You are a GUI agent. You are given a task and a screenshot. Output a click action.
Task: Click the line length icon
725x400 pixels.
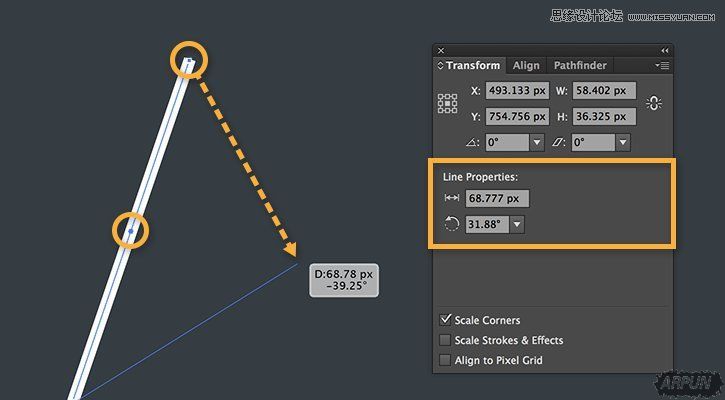(450, 199)
